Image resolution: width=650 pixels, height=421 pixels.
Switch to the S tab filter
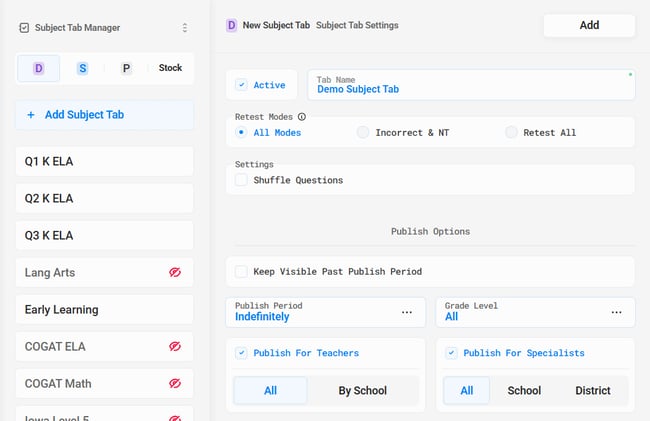83,68
